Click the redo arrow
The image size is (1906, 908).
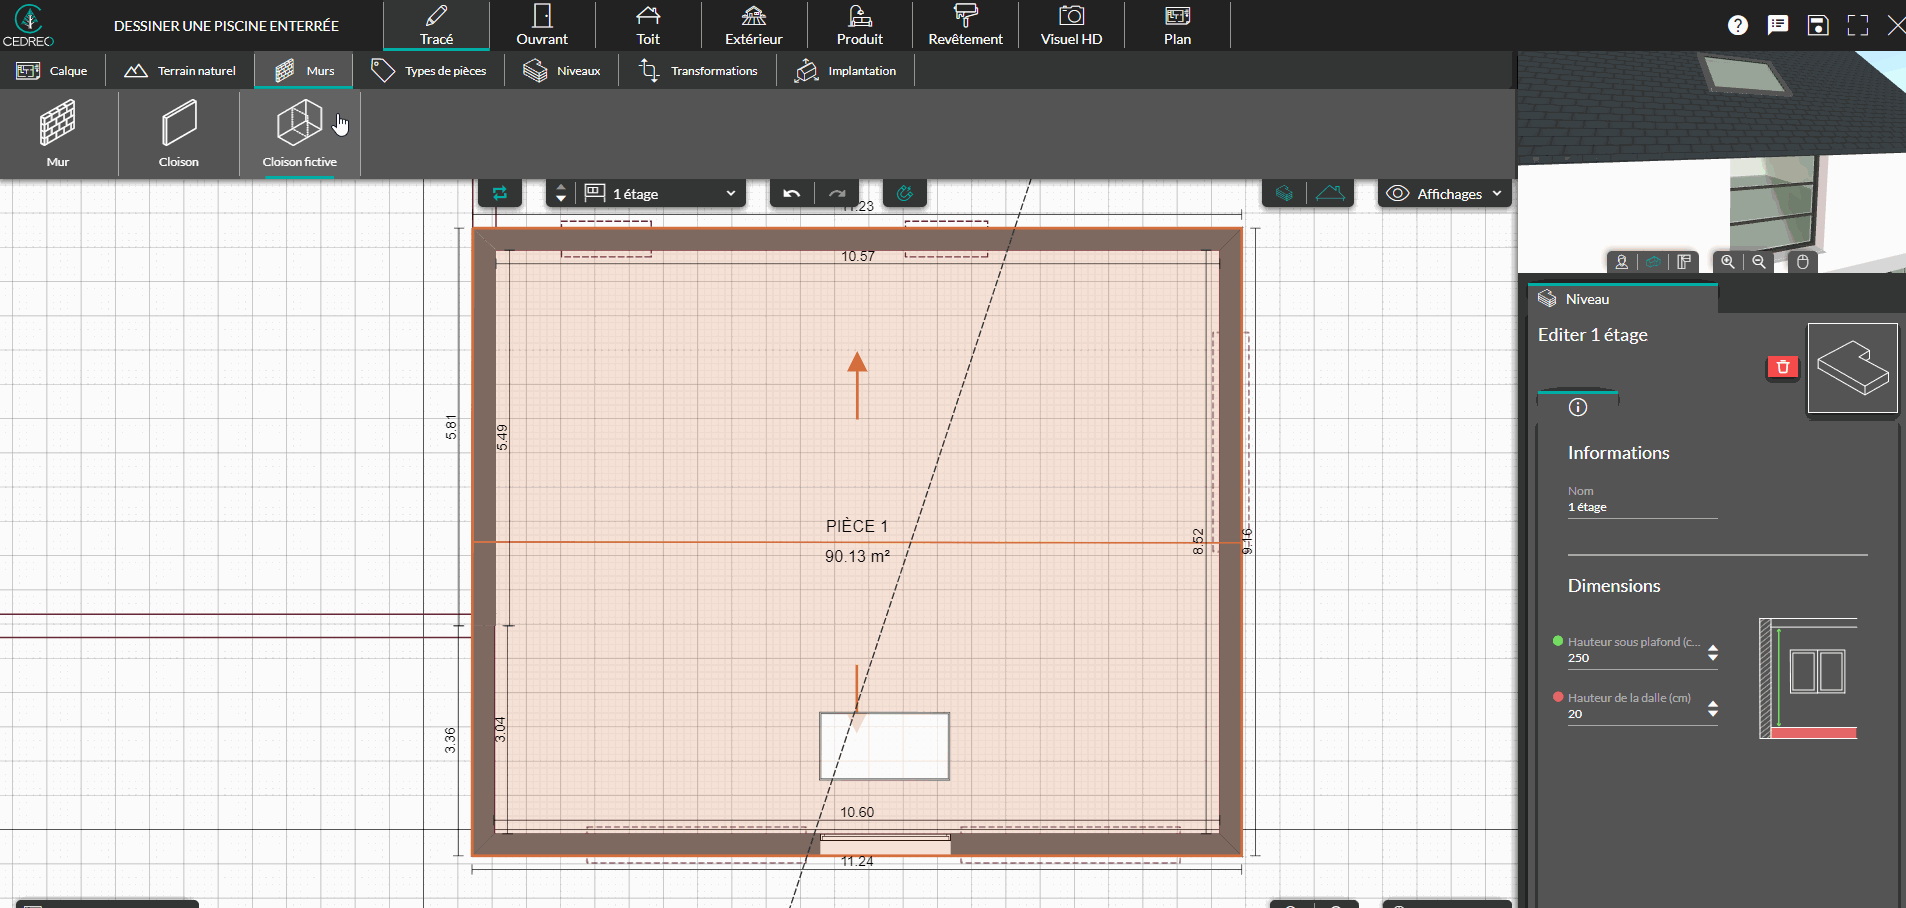click(837, 193)
